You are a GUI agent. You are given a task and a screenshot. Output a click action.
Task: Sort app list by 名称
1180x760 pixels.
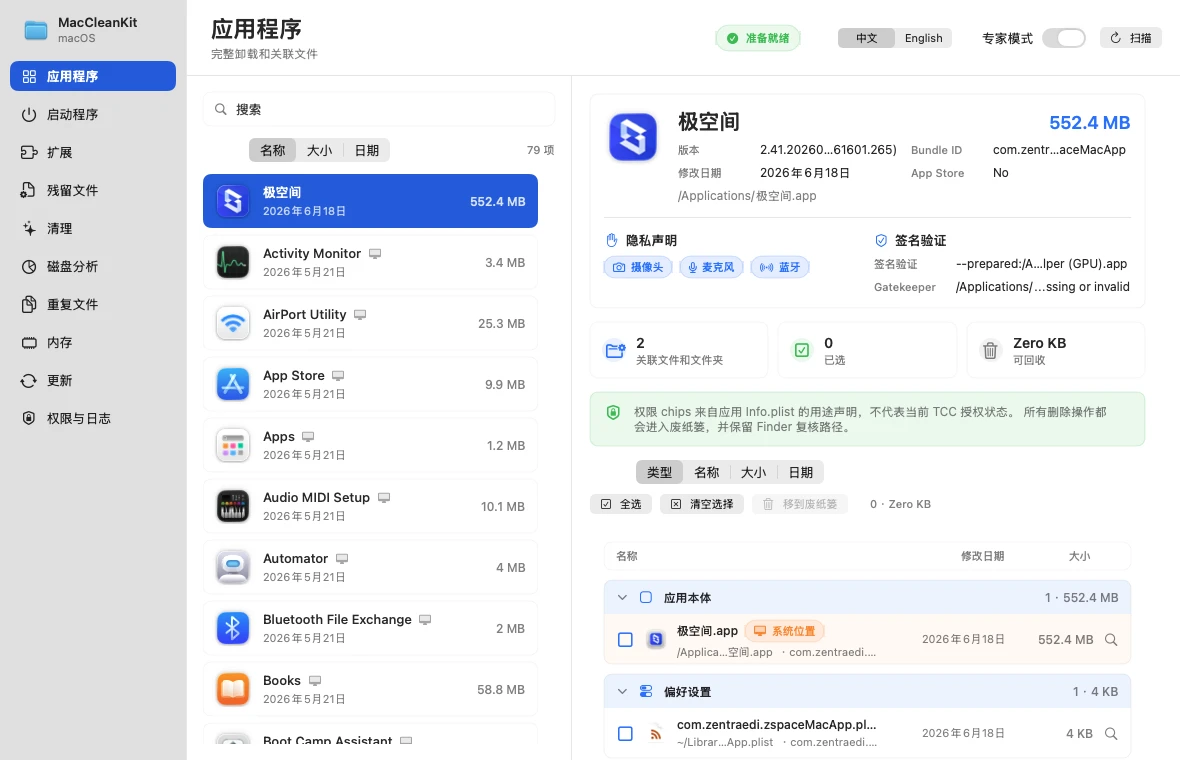(272, 150)
